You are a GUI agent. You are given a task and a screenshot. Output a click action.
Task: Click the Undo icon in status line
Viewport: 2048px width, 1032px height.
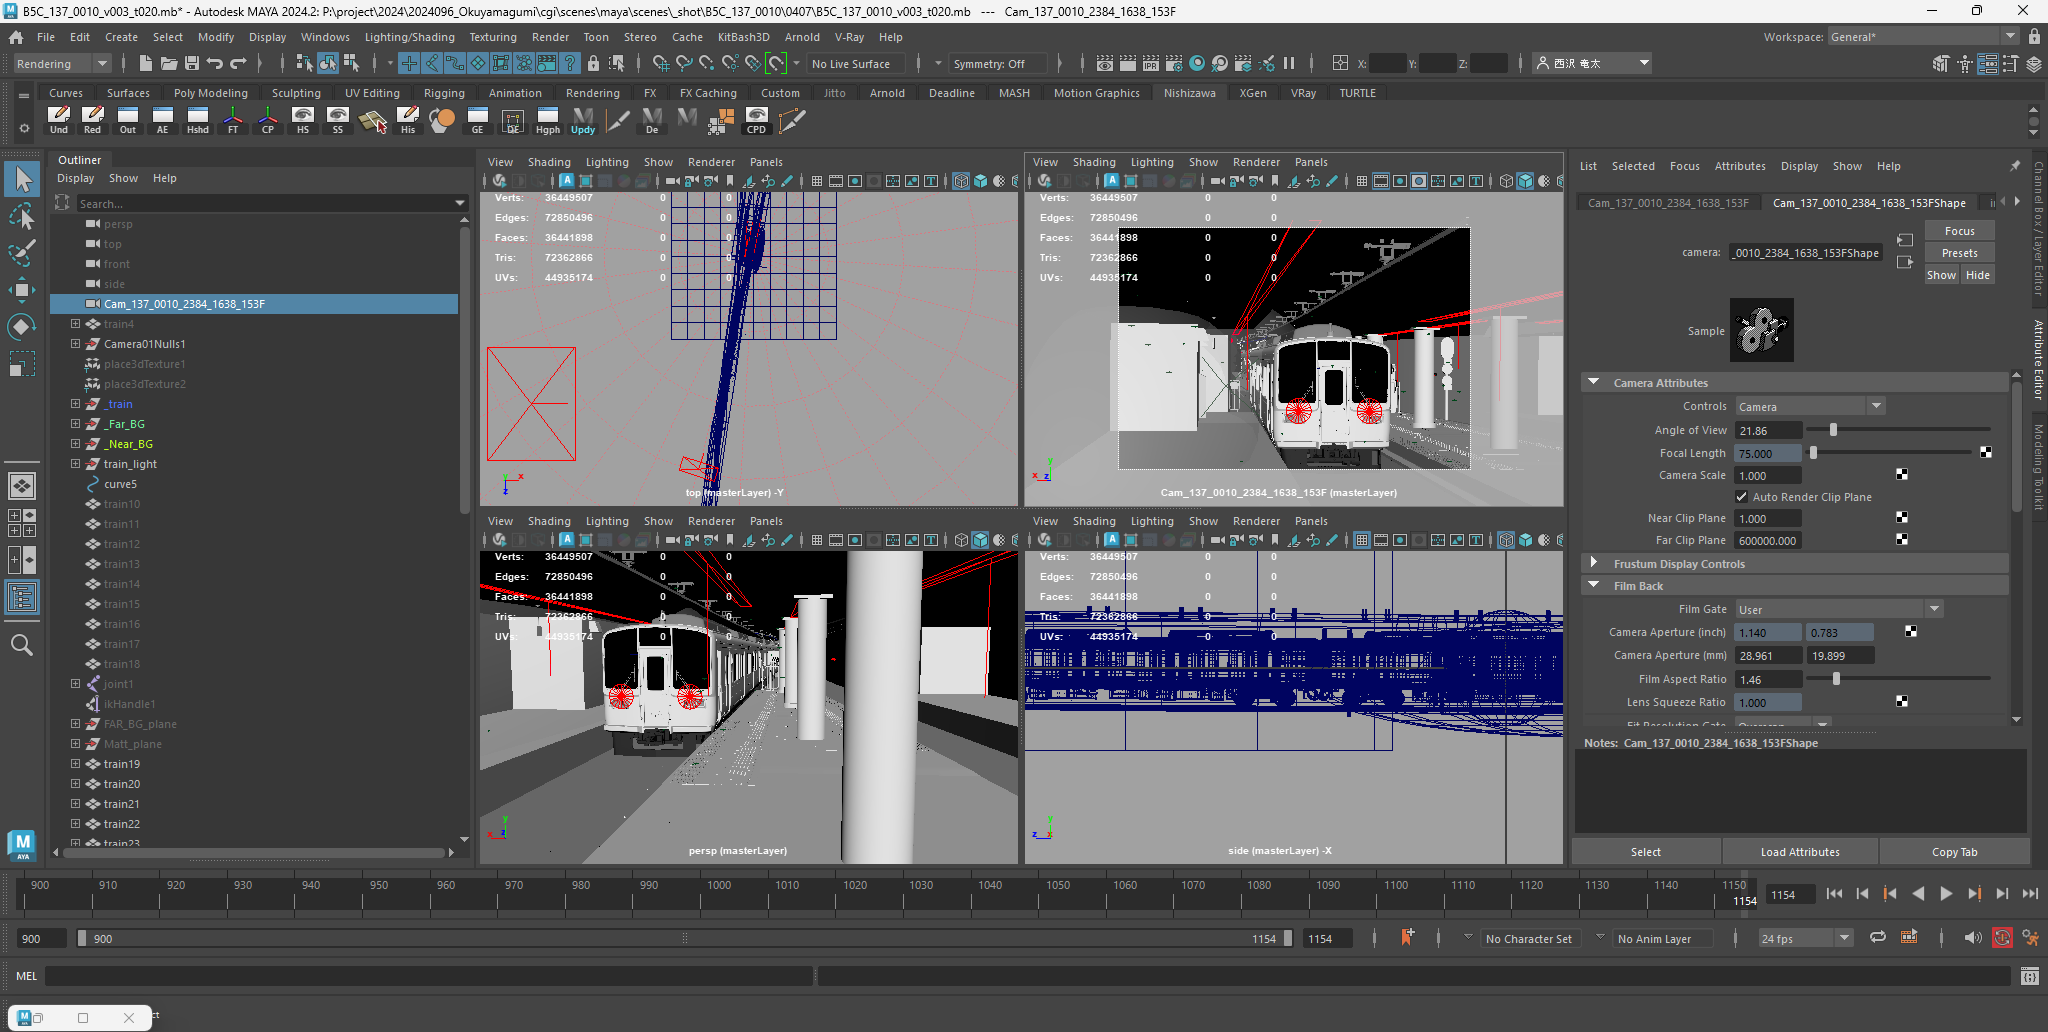[x=215, y=64]
